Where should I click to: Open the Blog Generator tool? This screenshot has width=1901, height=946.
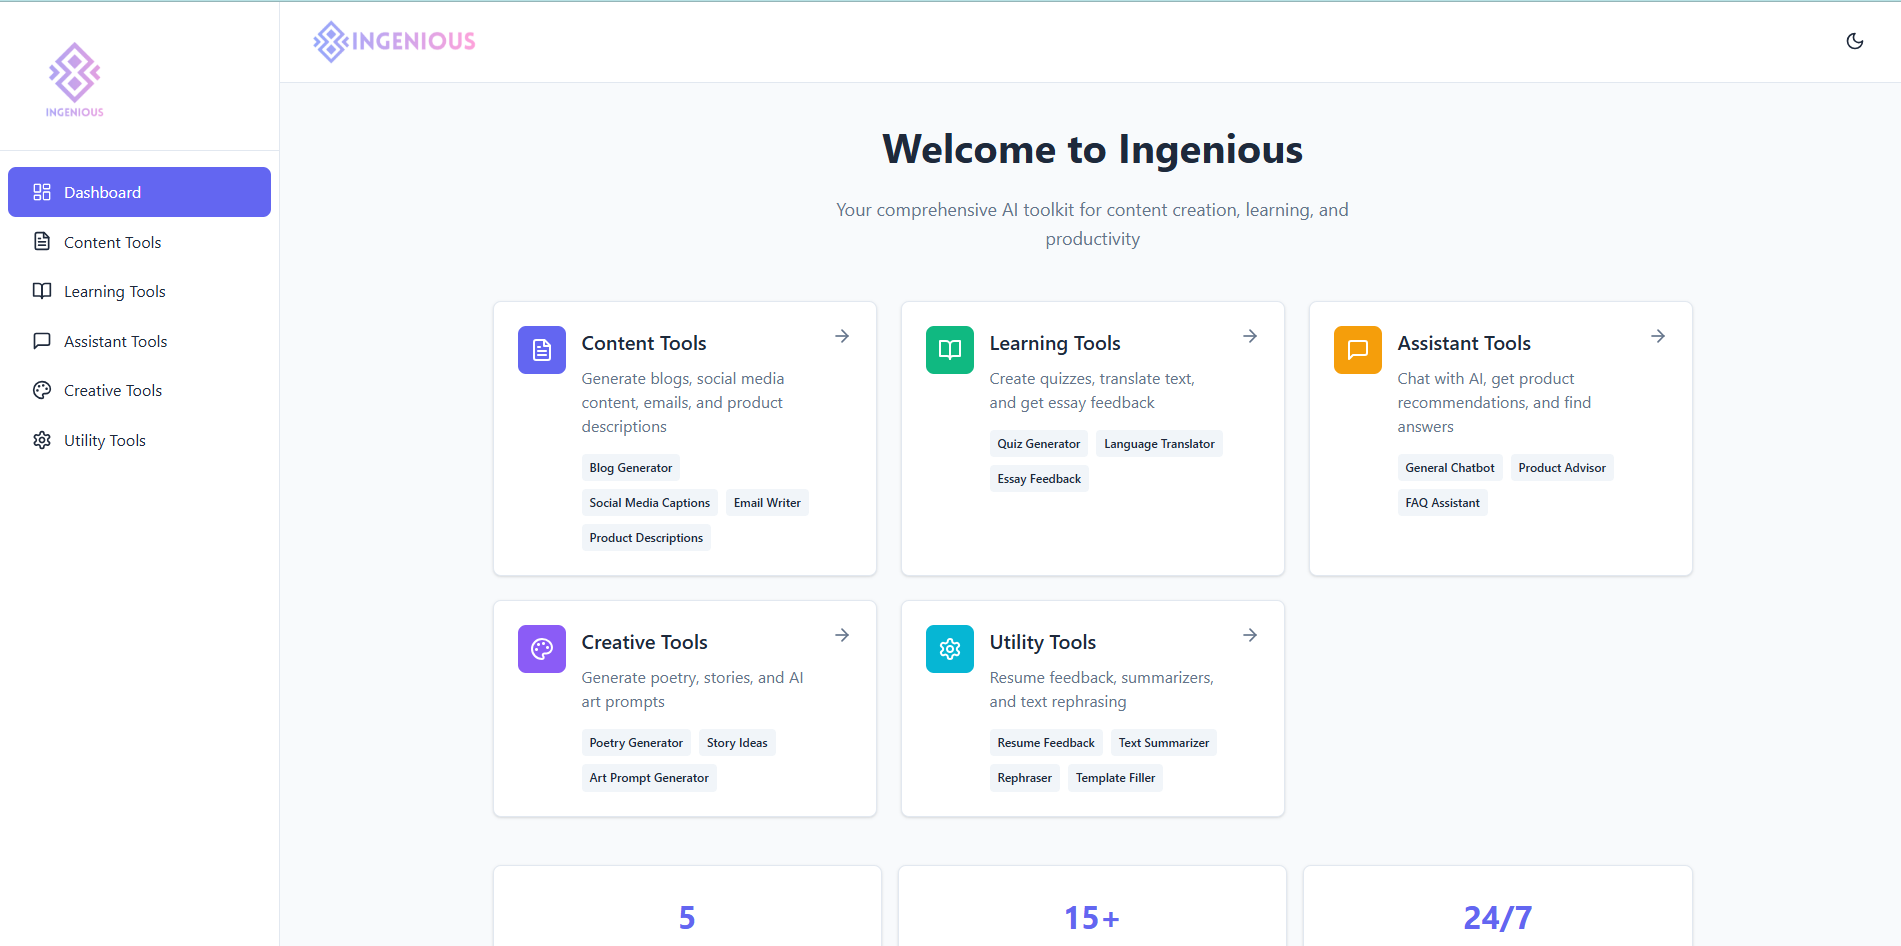click(x=630, y=467)
